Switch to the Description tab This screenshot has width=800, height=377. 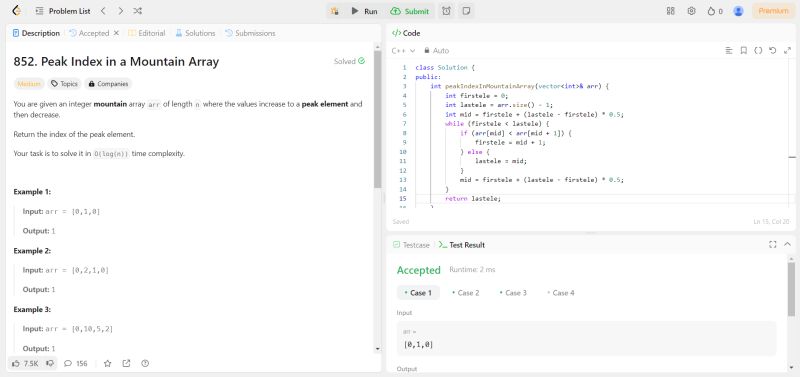36,33
